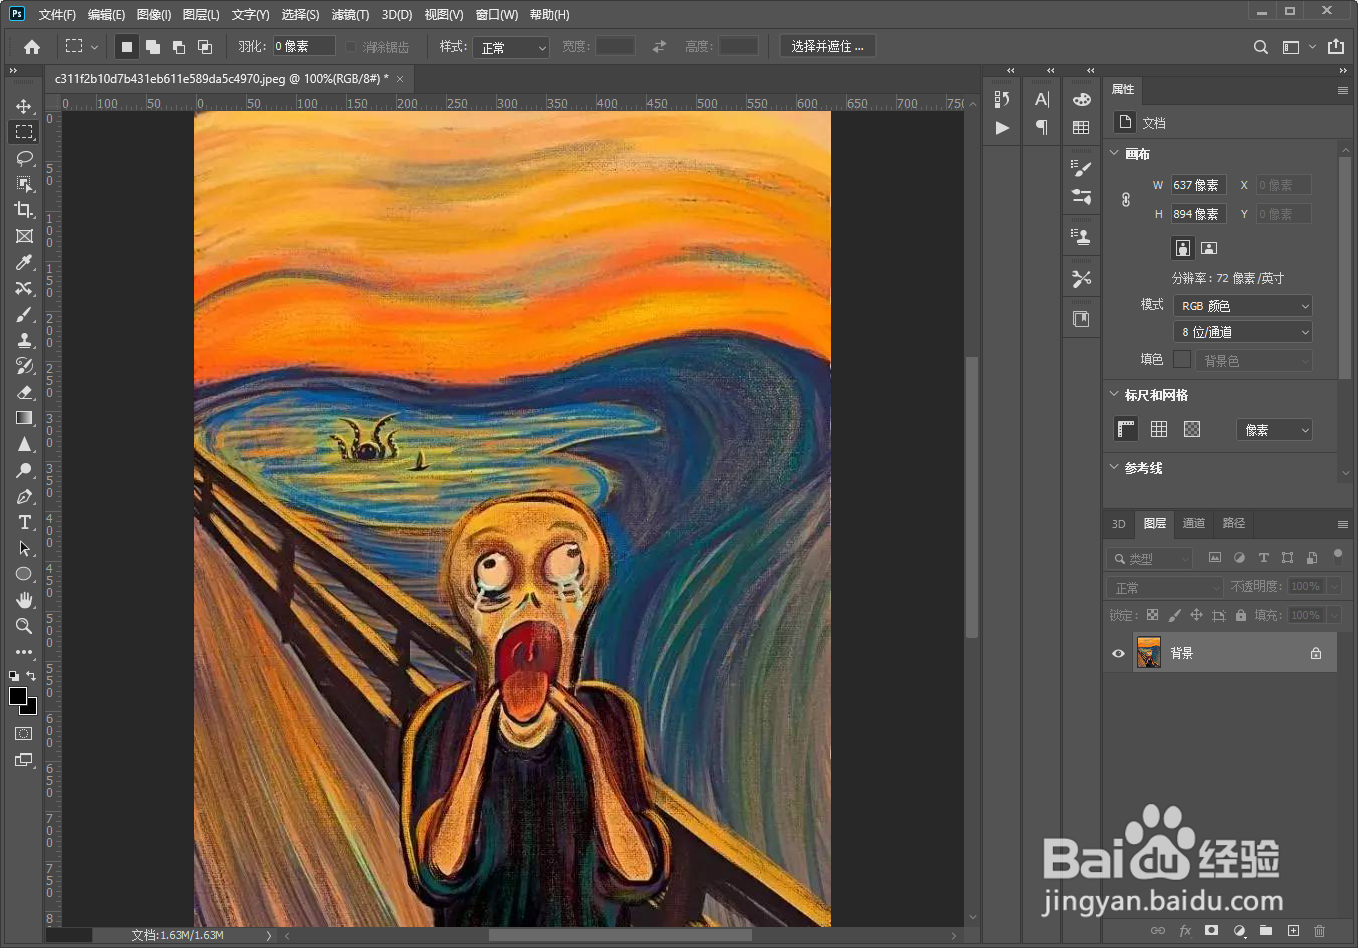Click the Share icon at top right
Viewport: 1358px width, 948px height.
click(1336, 46)
